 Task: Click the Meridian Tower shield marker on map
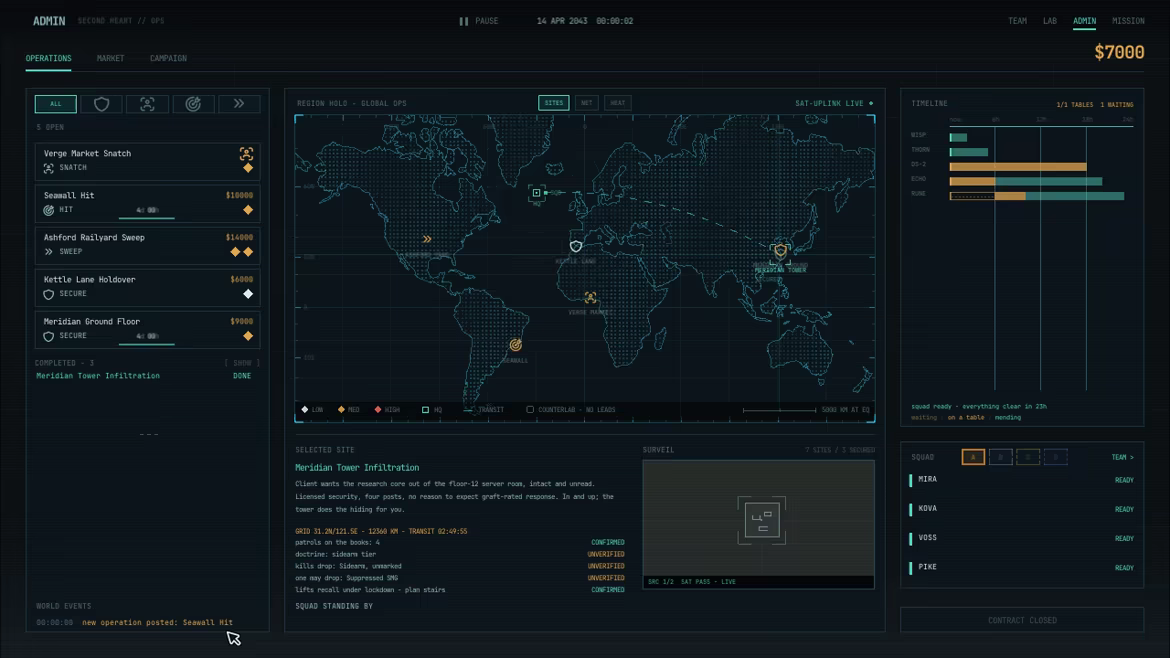click(780, 251)
